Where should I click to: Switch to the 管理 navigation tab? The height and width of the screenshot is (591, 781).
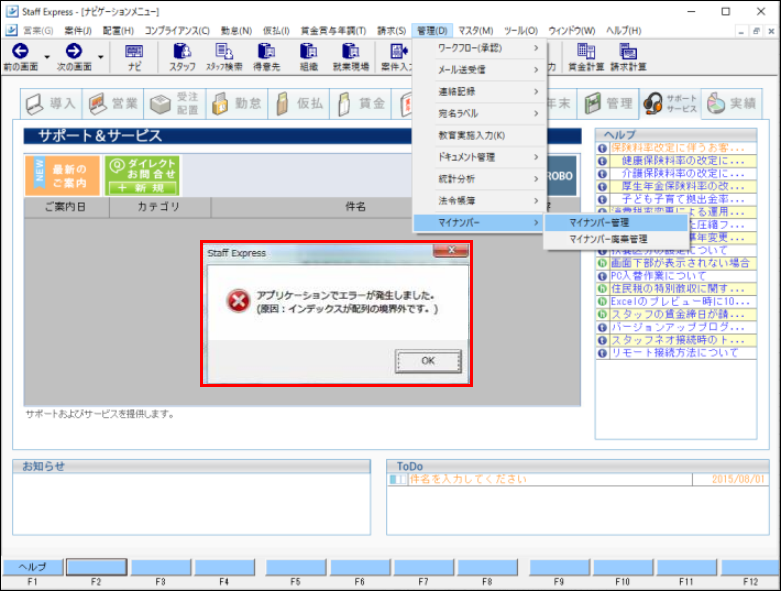608,104
